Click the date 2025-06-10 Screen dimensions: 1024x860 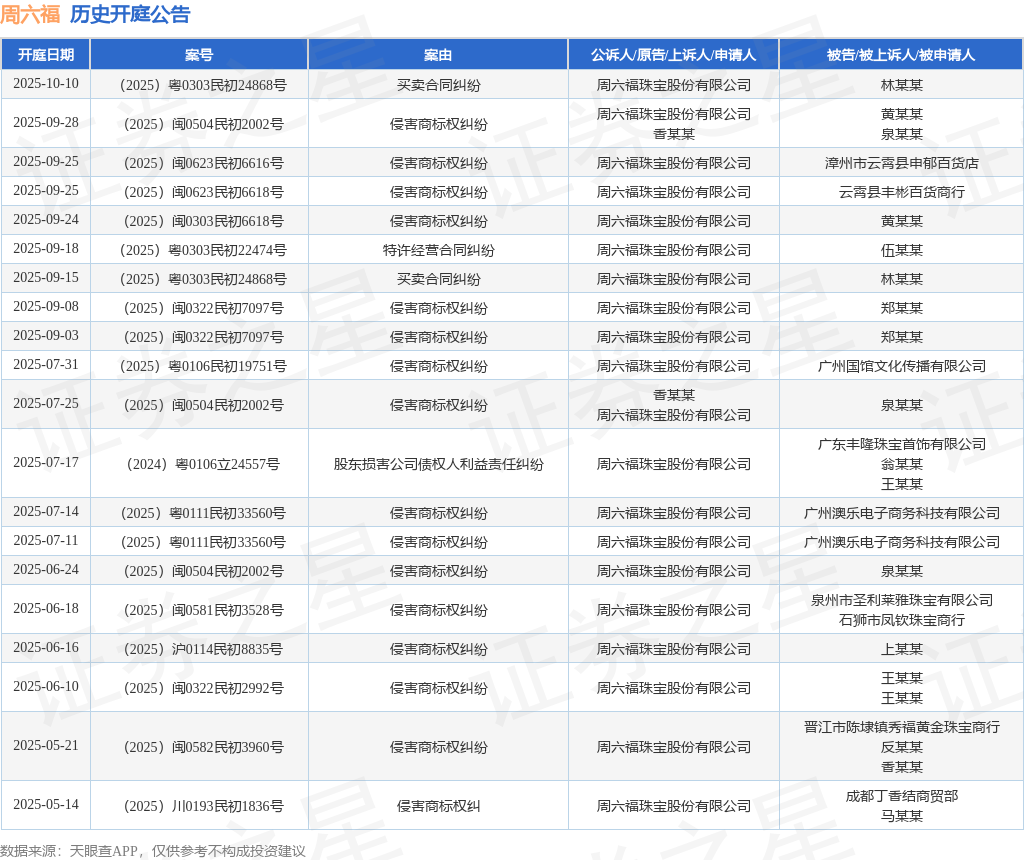point(46,686)
